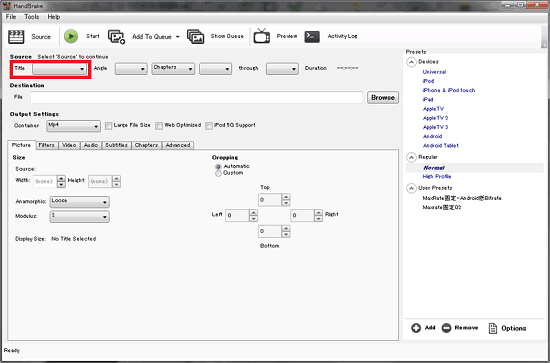Click the Right crop stepper arrows
Viewport: 550px width, 363px height.
pyautogui.click(x=318, y=215)
